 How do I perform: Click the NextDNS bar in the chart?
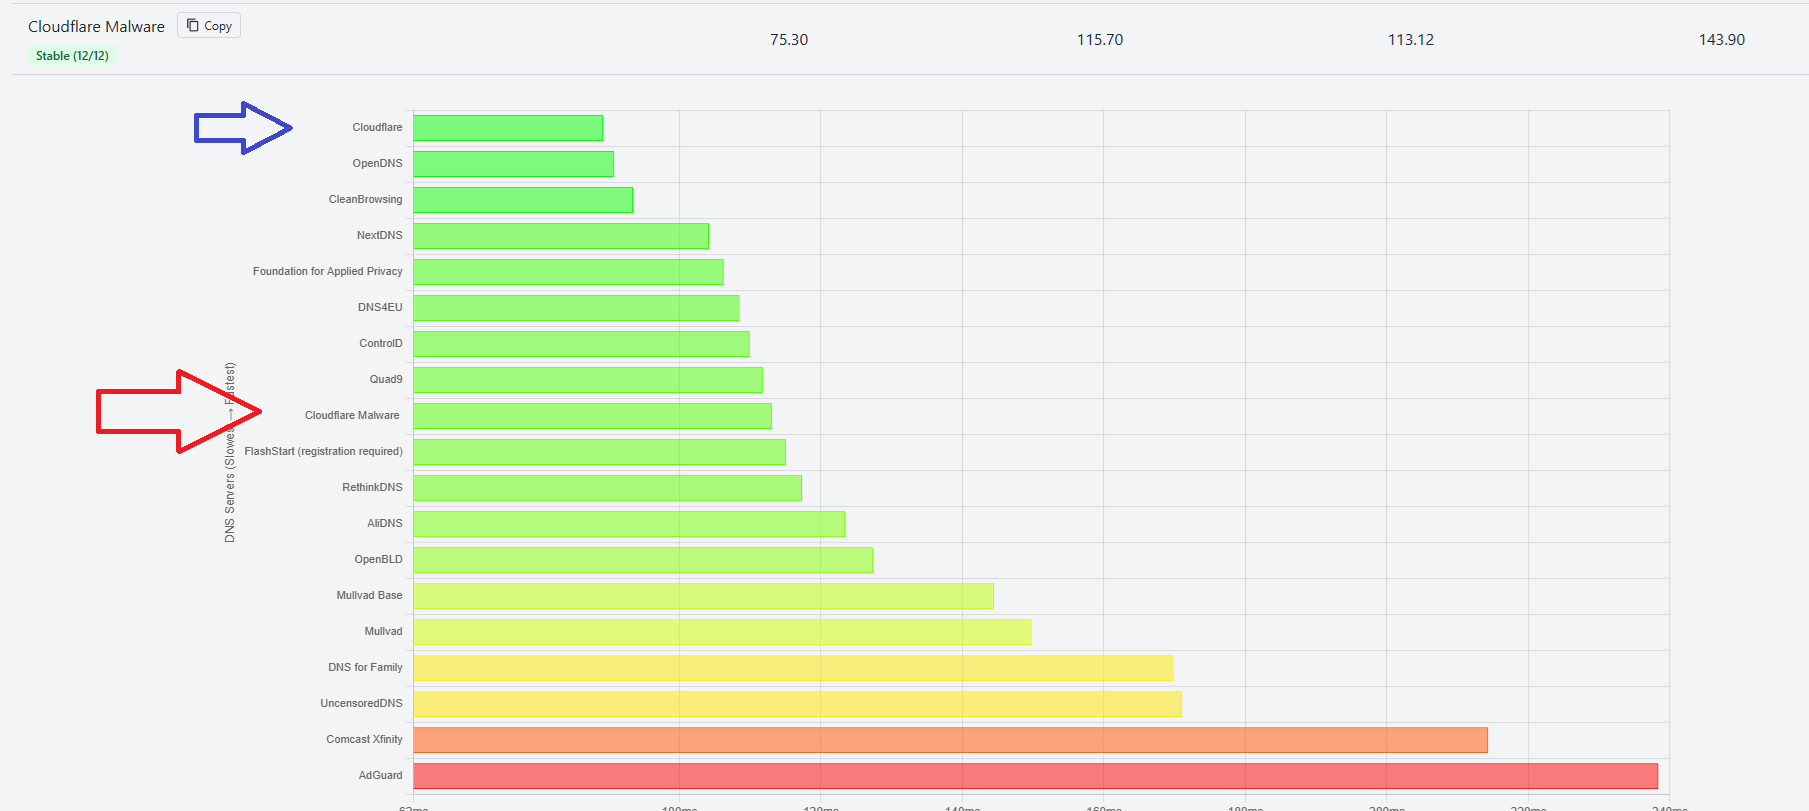[x=561, y=236]
